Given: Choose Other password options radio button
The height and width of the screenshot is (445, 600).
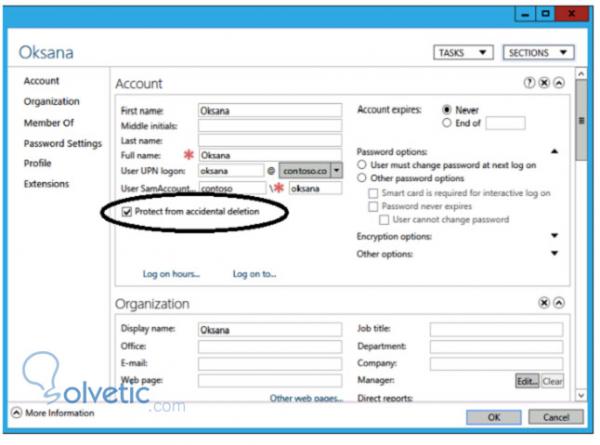Looking at the screenshot, I should pyautogui.click(x=362, y=178).
